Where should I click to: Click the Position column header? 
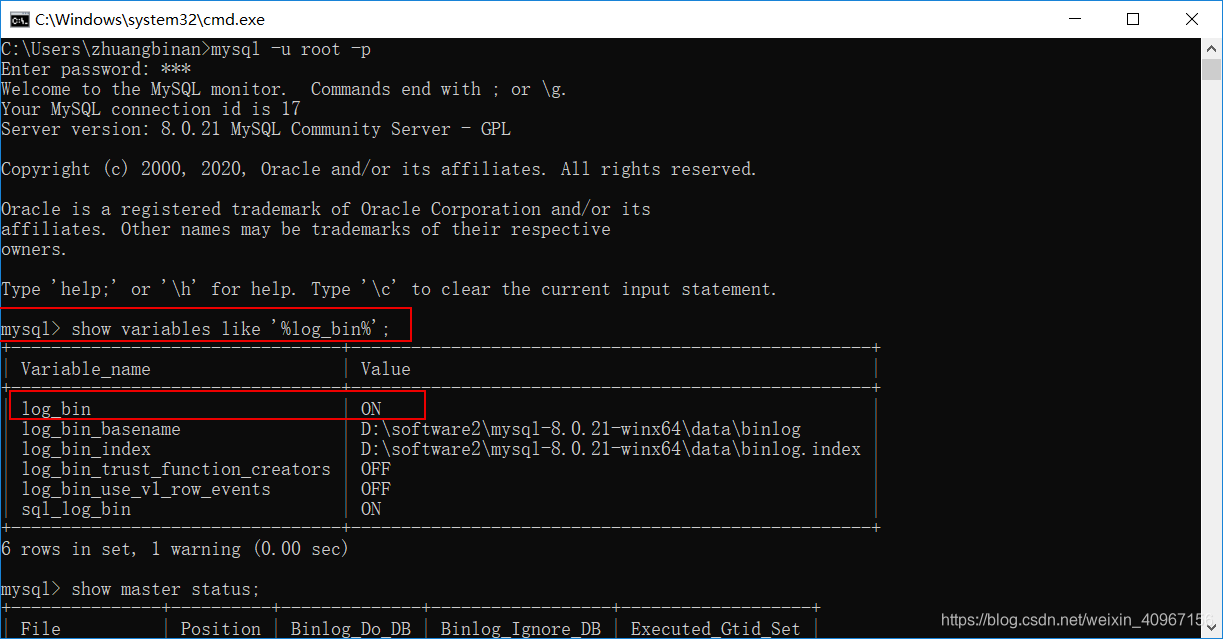tap(221, 629)
